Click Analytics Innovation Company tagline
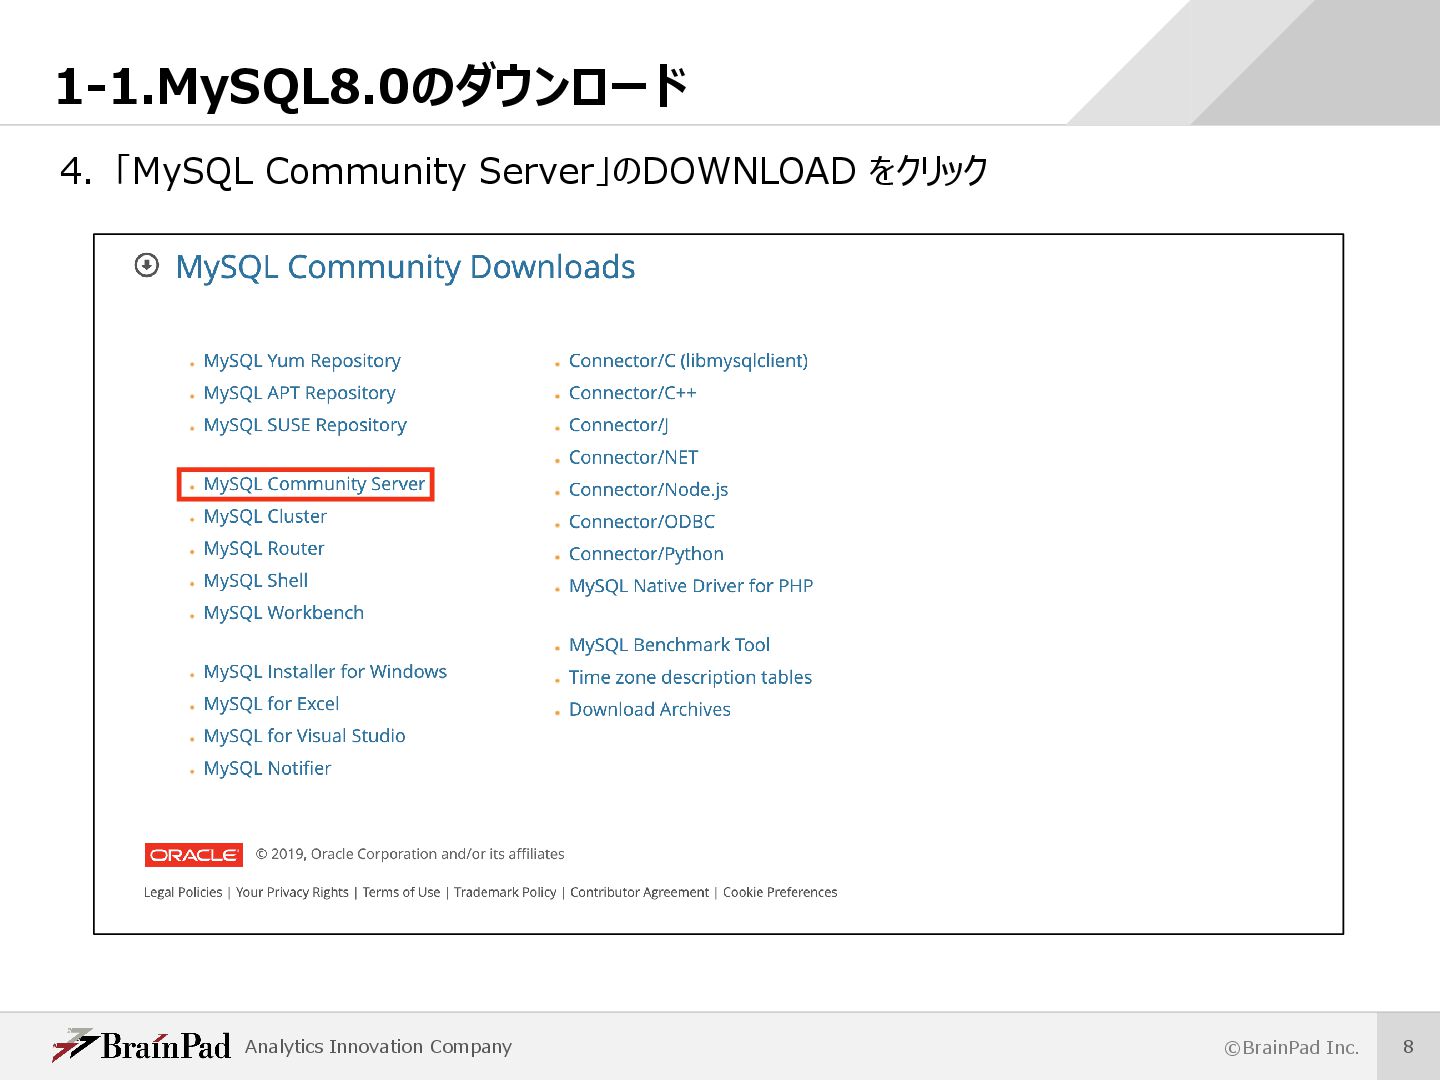1440x1080 pixels. (x=378, y=1047)
